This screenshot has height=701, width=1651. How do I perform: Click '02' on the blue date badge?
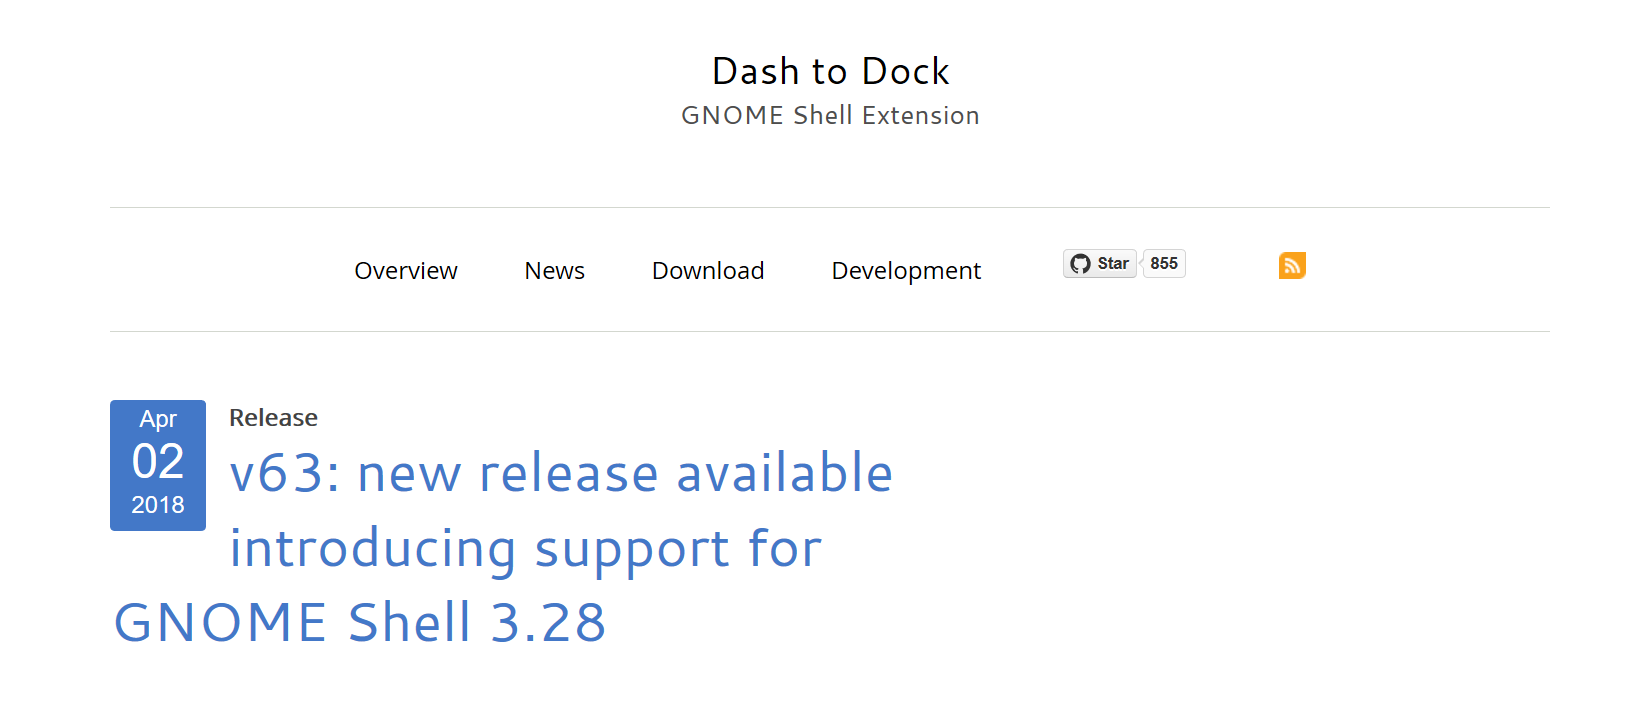[x=157, y=462]
